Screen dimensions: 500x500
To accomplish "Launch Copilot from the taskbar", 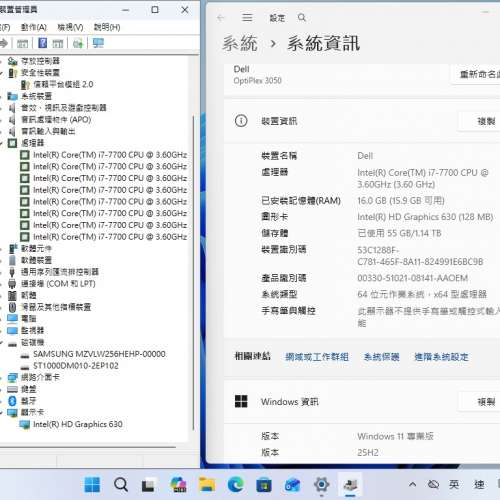I will [178, 485].
